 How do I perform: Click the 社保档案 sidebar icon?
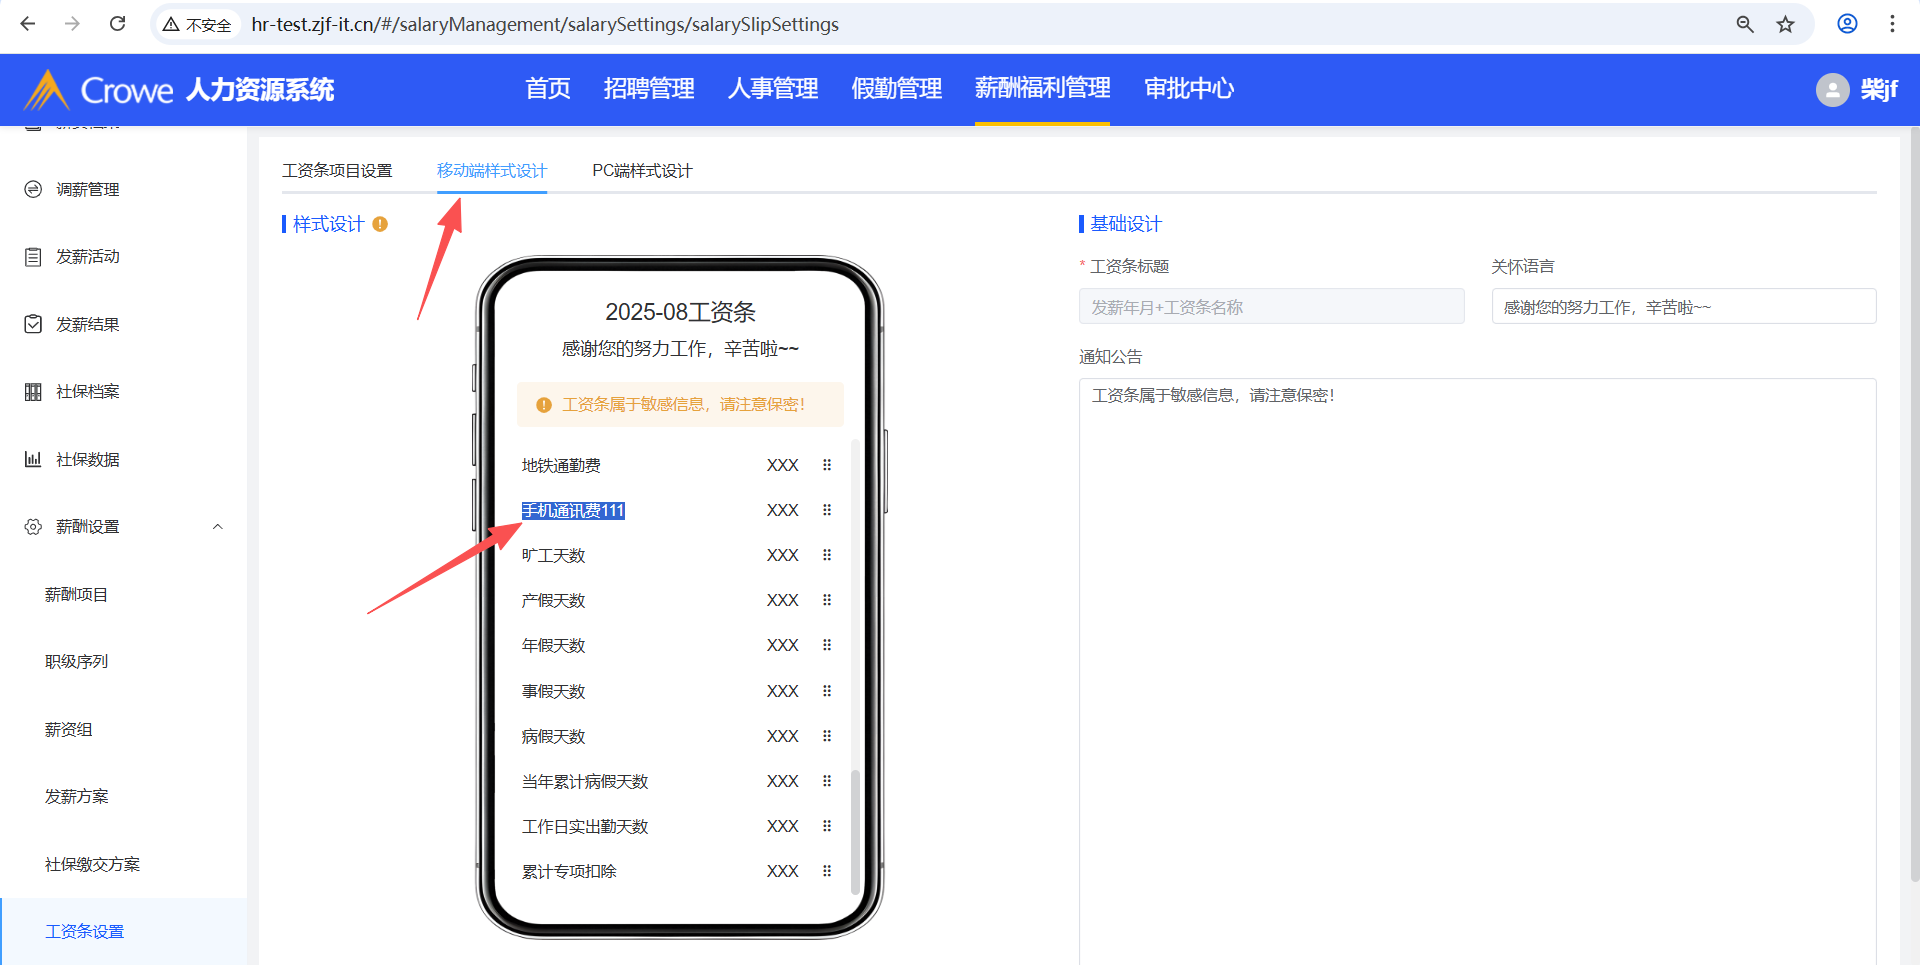[x=33, y=391]
